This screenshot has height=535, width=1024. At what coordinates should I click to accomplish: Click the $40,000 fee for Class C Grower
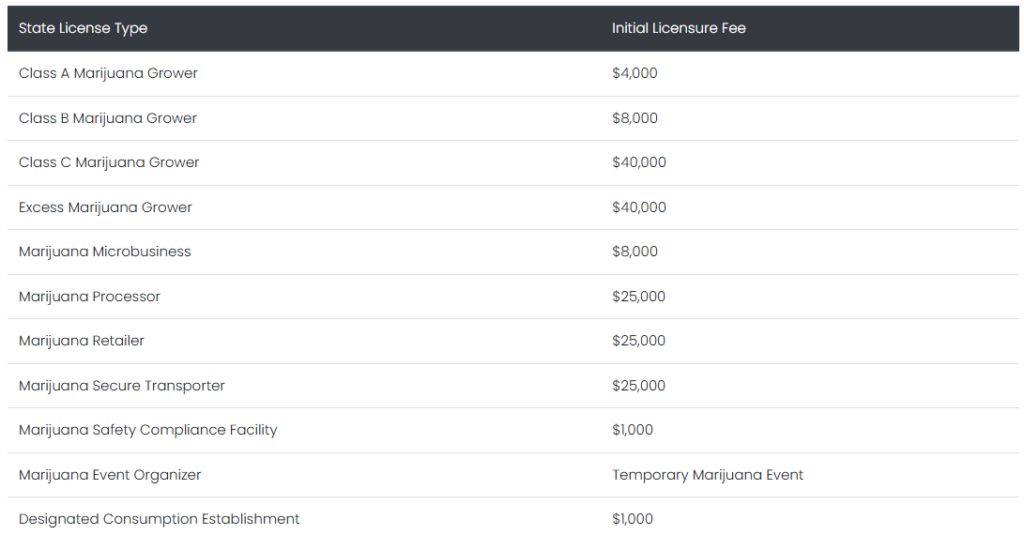pyautogui.click(x=639, y=162)
